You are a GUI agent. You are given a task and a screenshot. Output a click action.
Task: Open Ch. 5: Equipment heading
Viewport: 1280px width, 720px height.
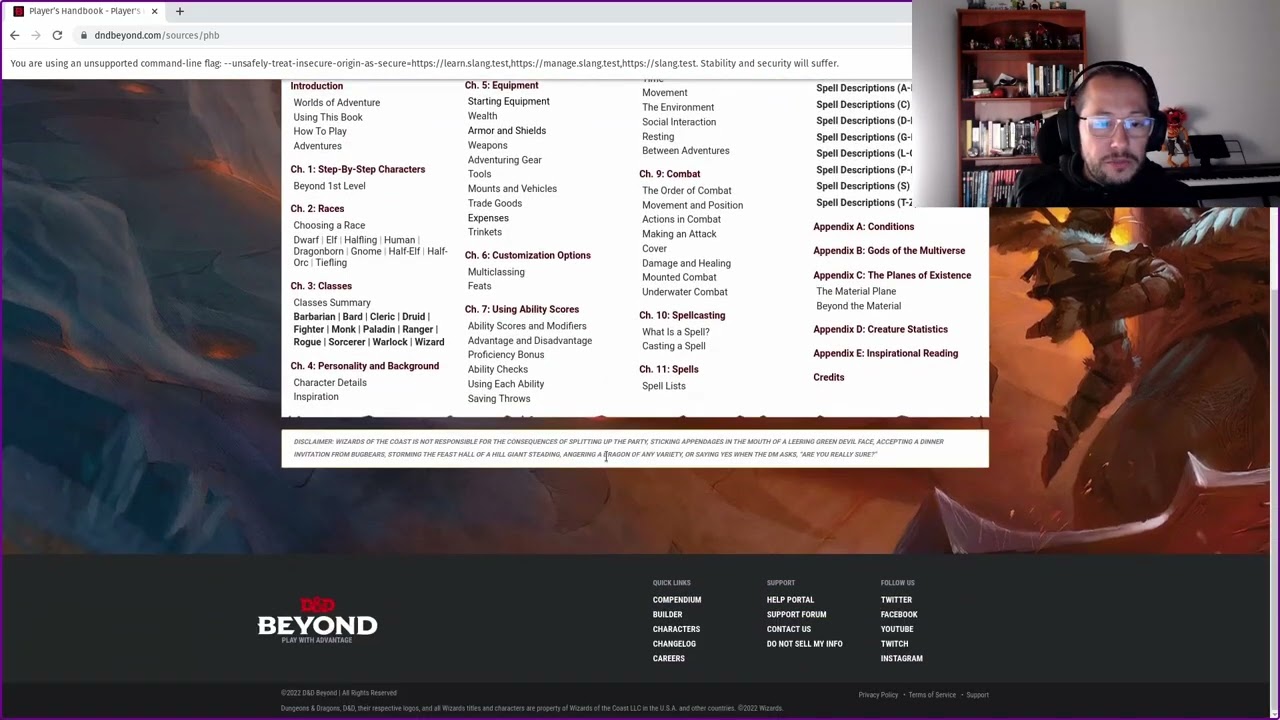[502, 85]
